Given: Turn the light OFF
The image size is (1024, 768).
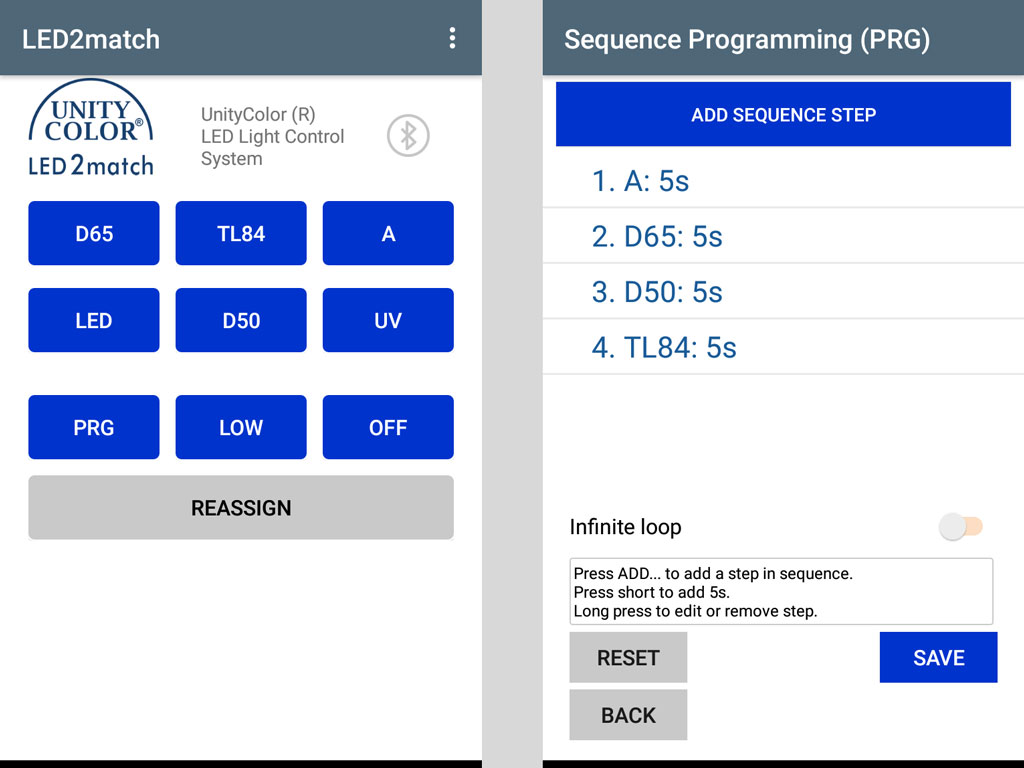Looking at the screenshot, I should 388,428.
